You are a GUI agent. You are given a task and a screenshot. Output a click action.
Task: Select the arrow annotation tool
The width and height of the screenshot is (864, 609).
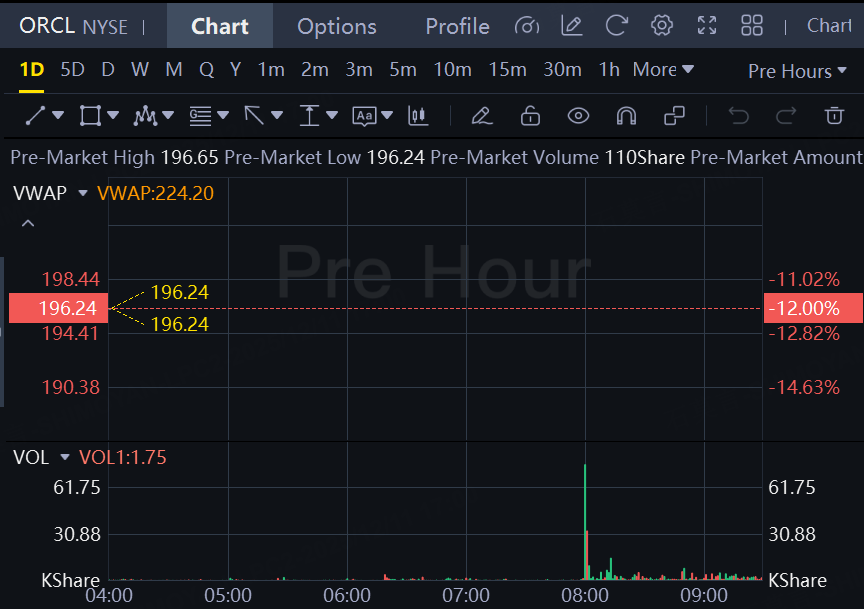pyautogui.click(x=254, y=116)
